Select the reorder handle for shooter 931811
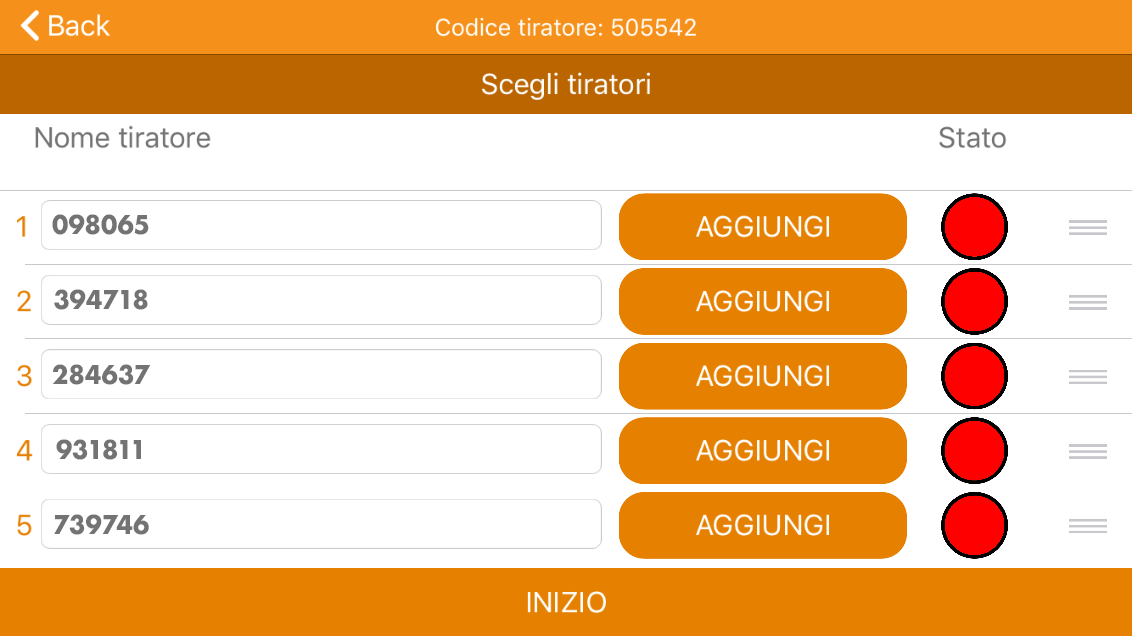1132x636 pixels. 1087,451
